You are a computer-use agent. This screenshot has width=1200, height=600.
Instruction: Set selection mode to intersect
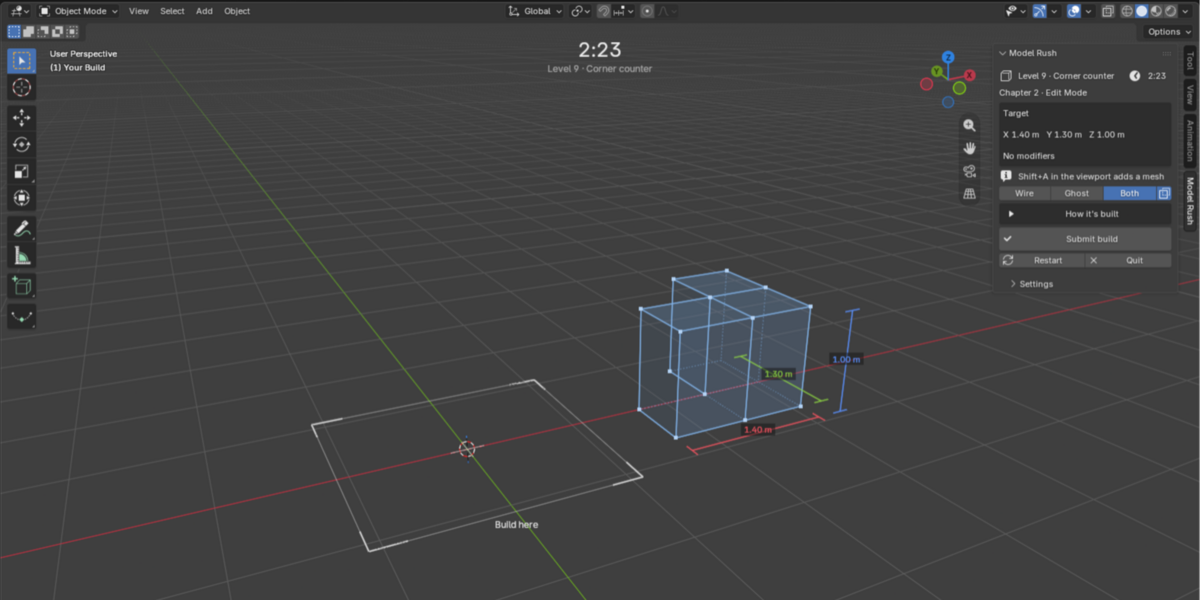pyautogui.click(x=71, y=32)
